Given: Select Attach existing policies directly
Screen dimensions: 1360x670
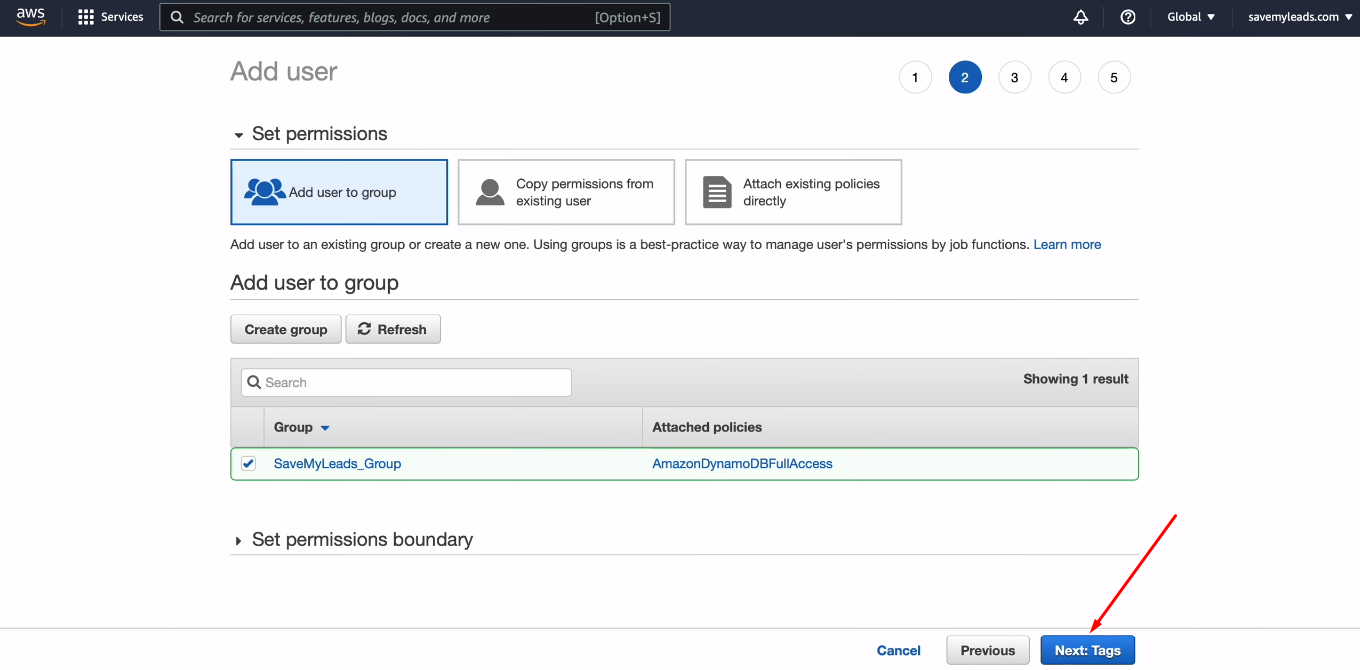Looking at the screenshot, I should point(793,192).
